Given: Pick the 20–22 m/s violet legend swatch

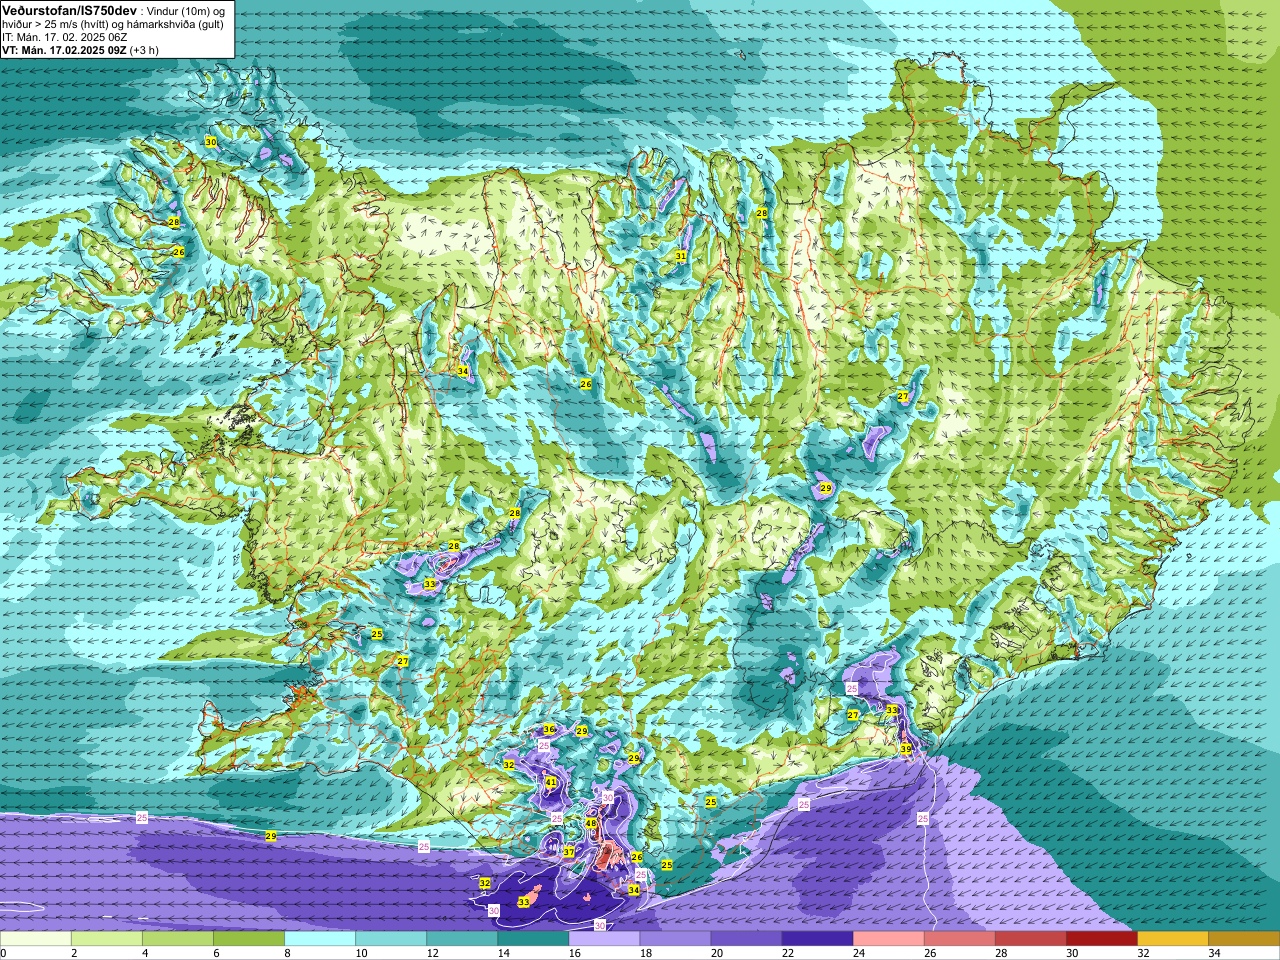Looking at the screenshot, I should tap(746, 939).
